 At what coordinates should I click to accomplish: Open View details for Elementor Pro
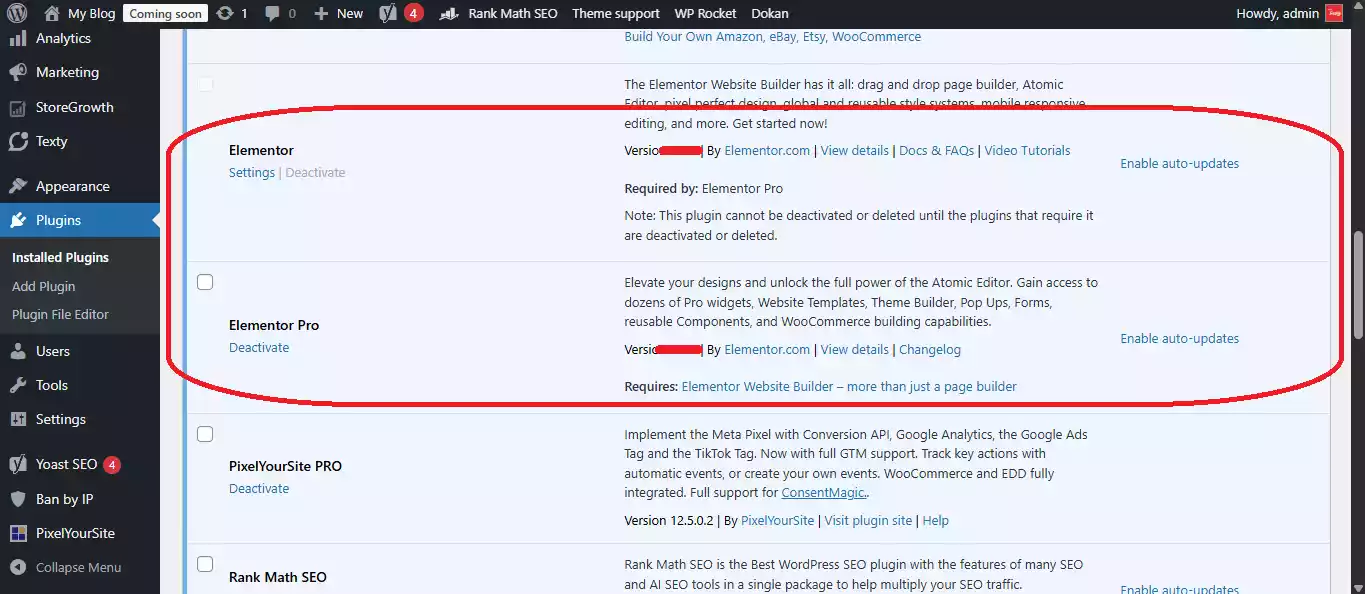(x=854, y=349)
